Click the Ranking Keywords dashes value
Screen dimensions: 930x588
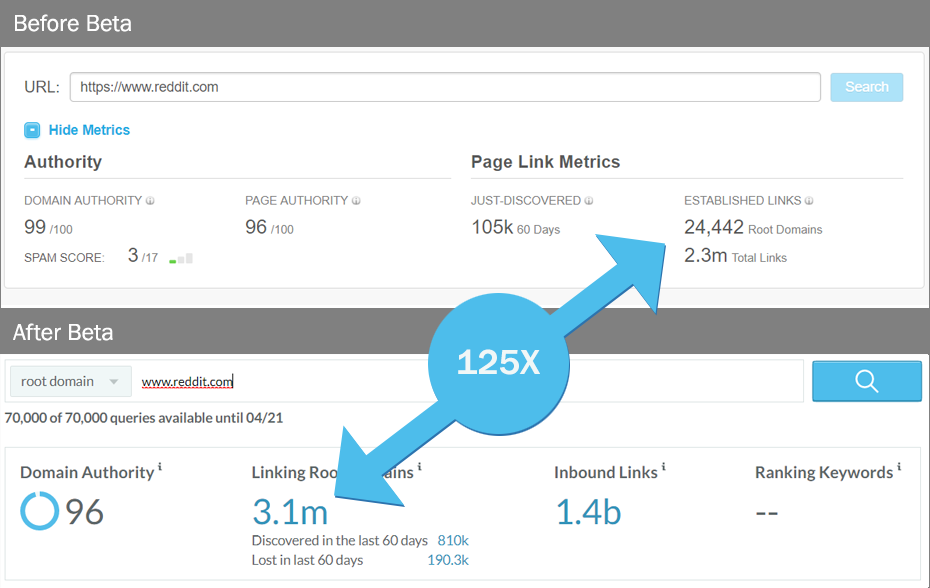[767, 513]
